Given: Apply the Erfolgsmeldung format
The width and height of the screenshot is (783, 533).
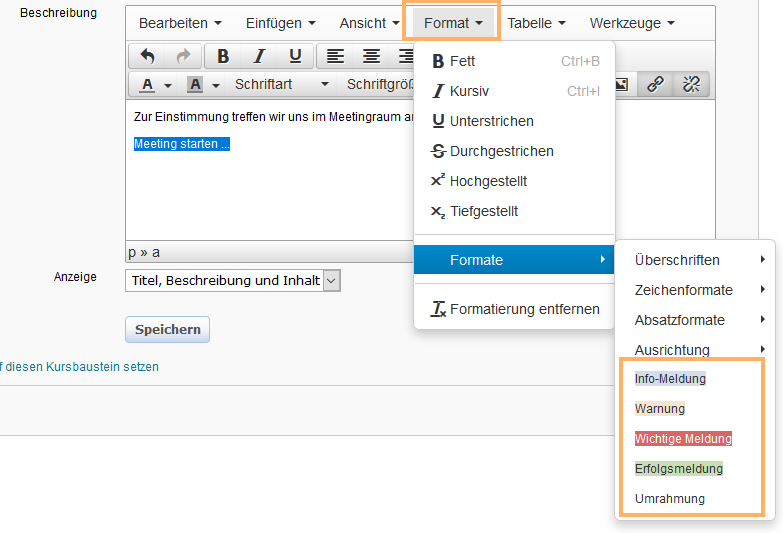Looking at the screenshot, I should click(x=679, y=469).
